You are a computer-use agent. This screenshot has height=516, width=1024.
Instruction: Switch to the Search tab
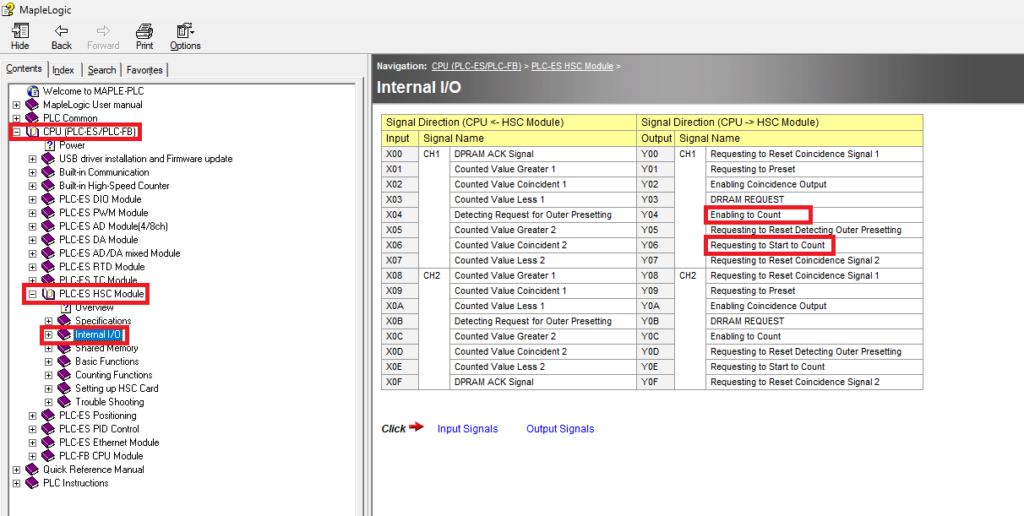click(101, 70)
